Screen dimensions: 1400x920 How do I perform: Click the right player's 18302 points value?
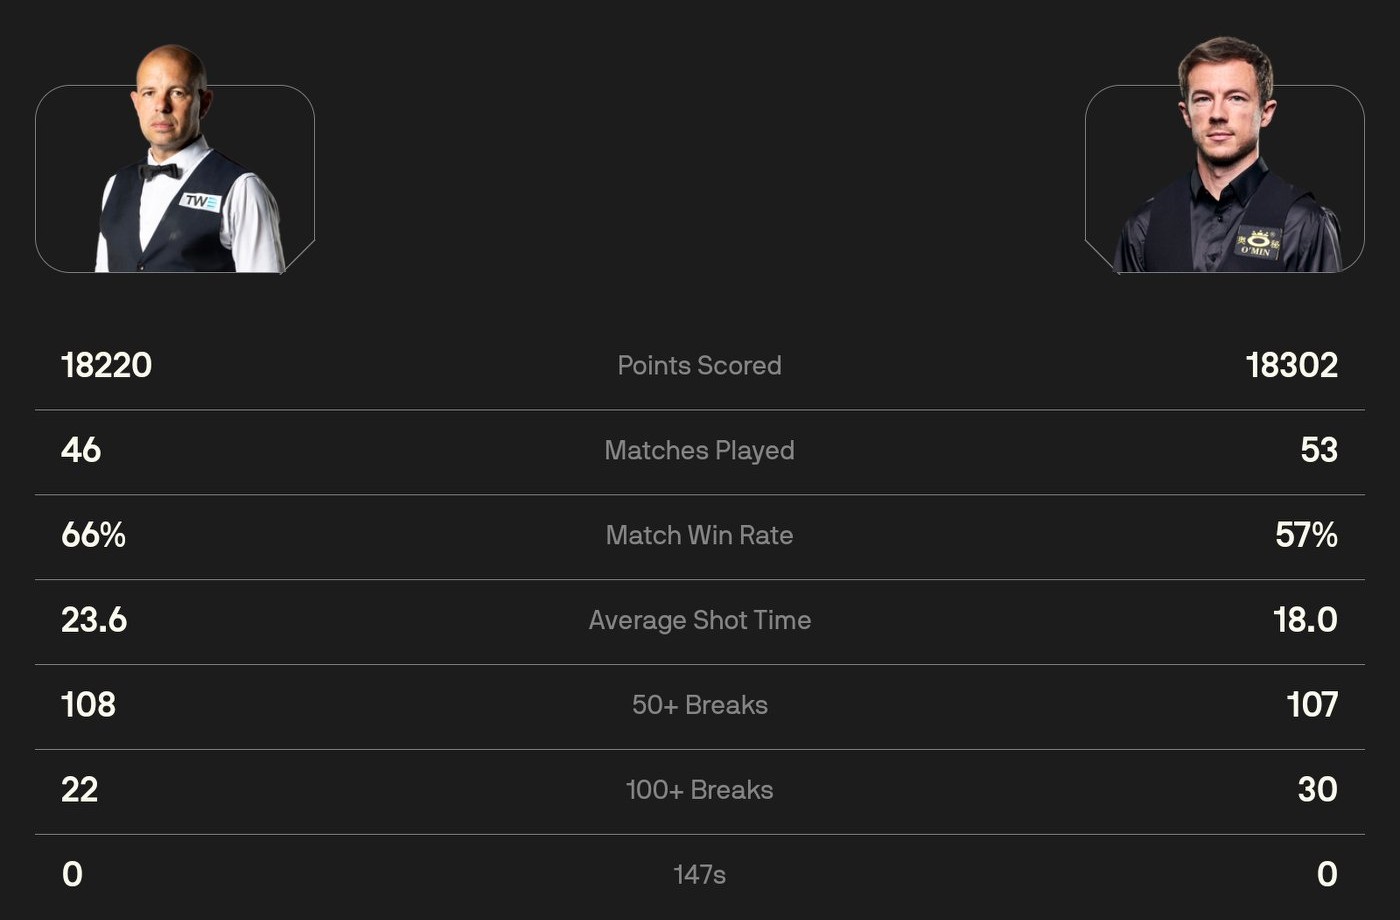click(x=1291, y=366)
